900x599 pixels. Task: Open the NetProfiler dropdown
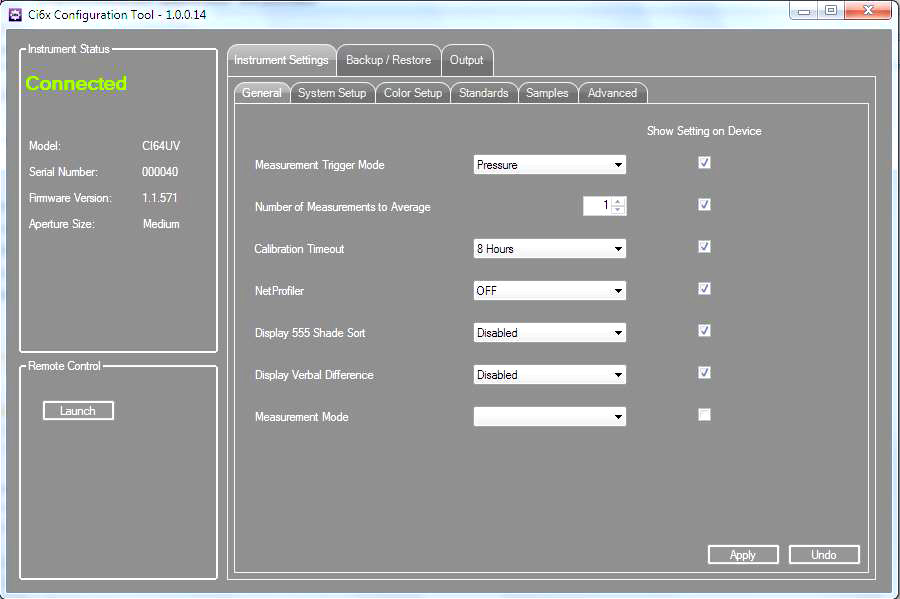(549, 290)
